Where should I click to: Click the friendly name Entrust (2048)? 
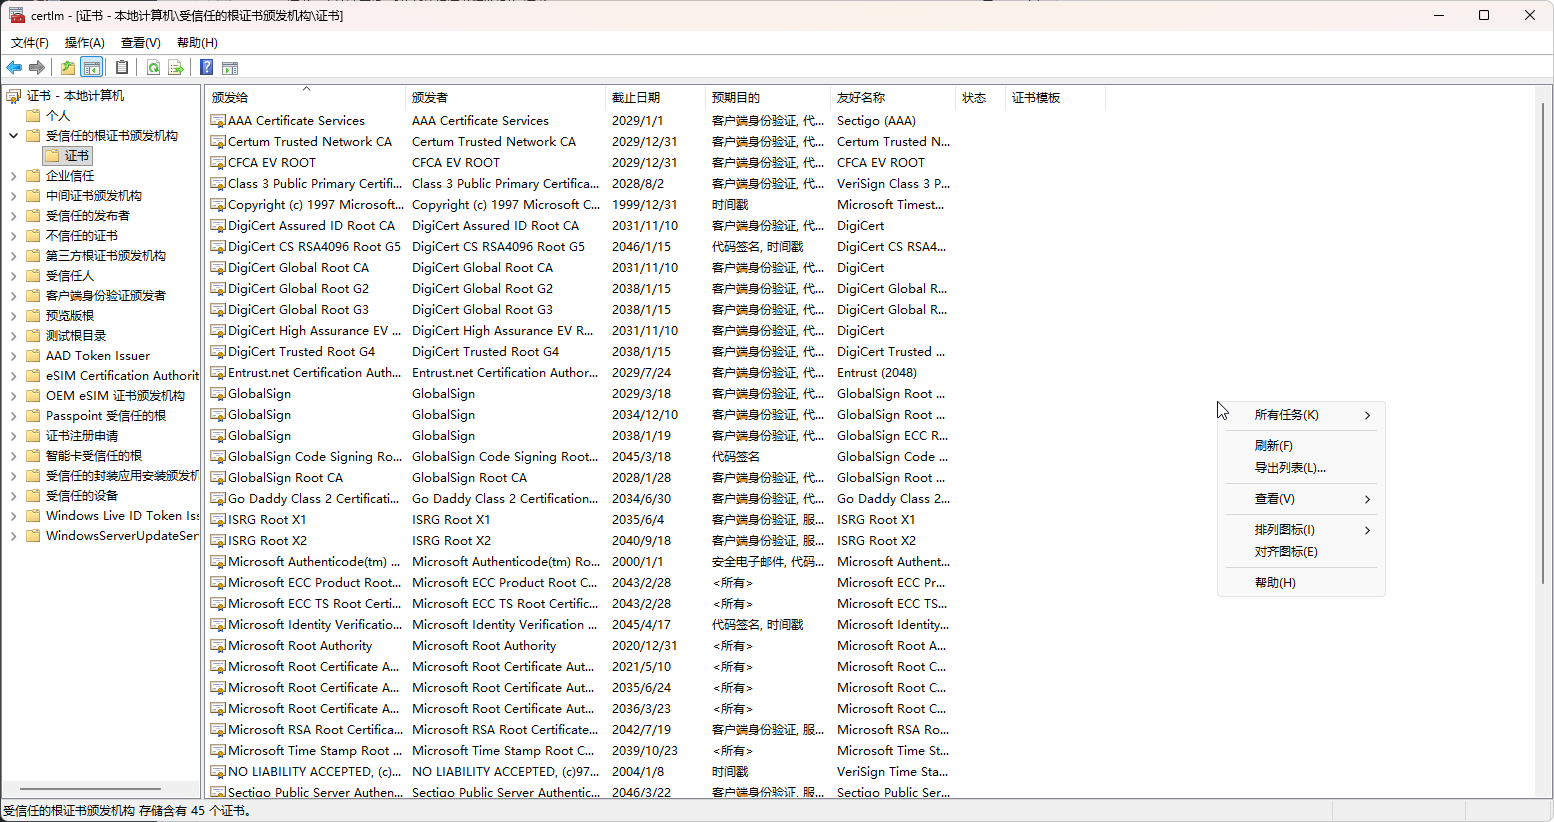(876, 373)
